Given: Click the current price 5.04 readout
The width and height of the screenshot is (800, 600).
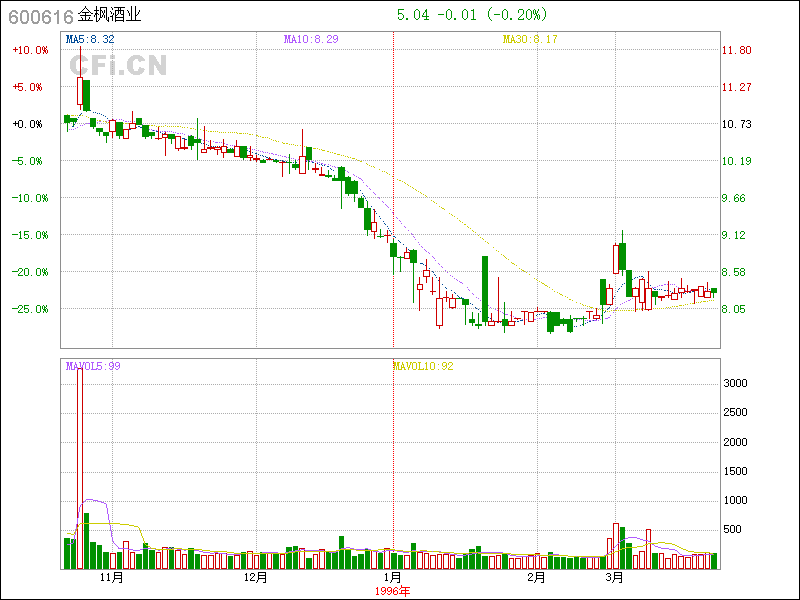Looking at the screenshot, I should click(x=413, y=15).
